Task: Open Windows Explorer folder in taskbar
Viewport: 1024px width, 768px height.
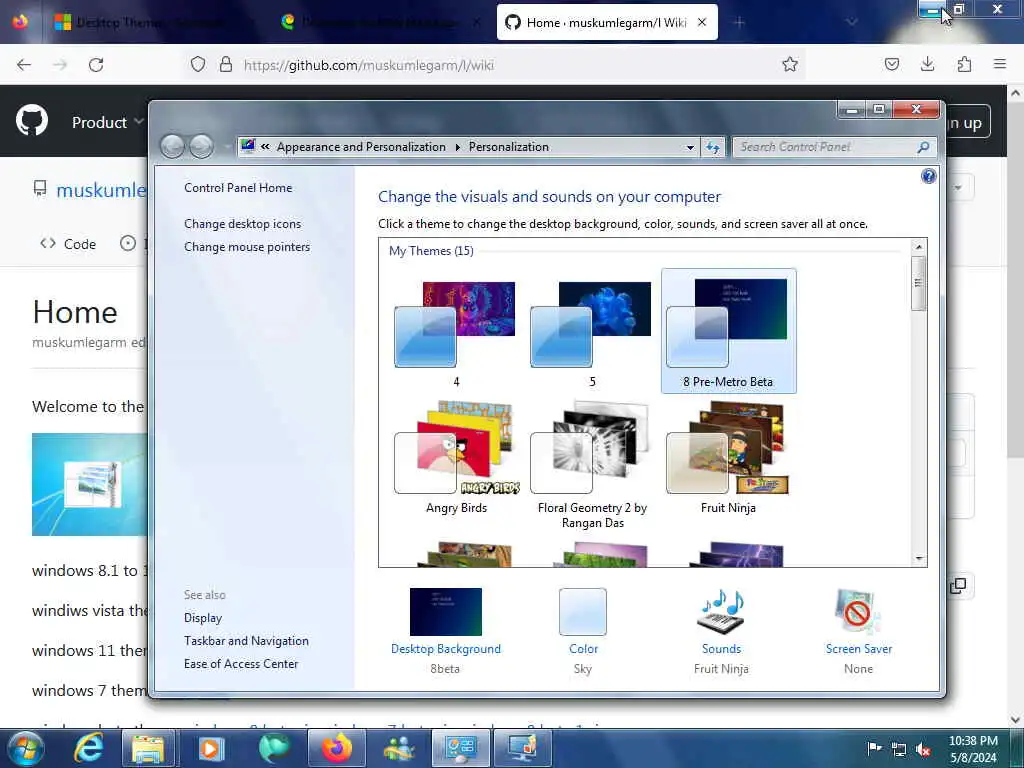Action: (148, 748)
